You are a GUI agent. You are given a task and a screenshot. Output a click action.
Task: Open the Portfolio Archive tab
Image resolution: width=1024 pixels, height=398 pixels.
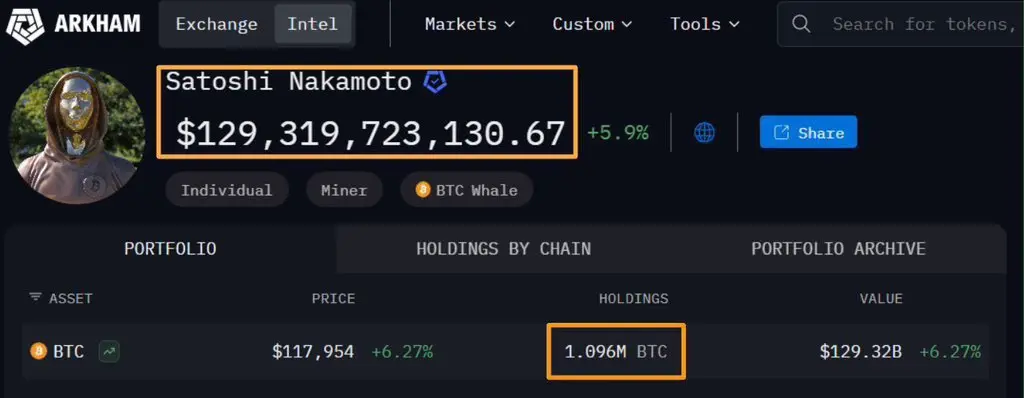[839, 249]
